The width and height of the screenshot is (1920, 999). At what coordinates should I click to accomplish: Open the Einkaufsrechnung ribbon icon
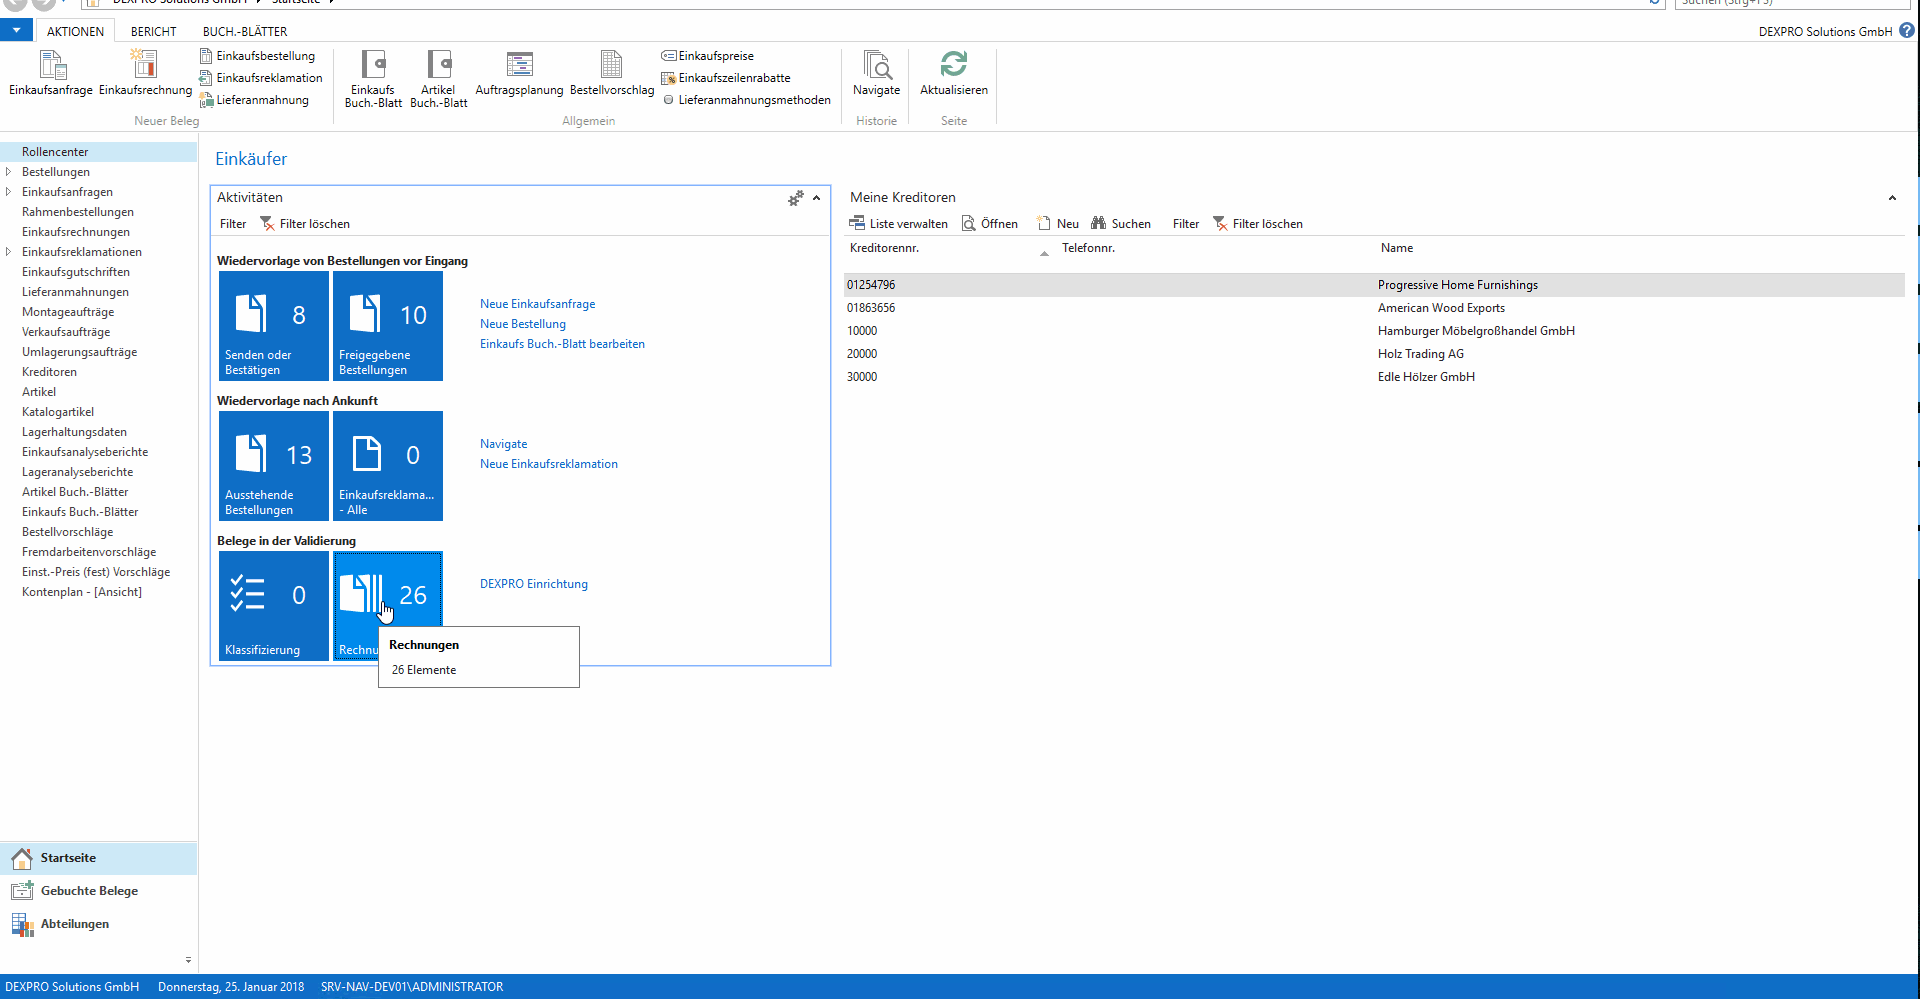pyautogui.click(x=145, y=66)
